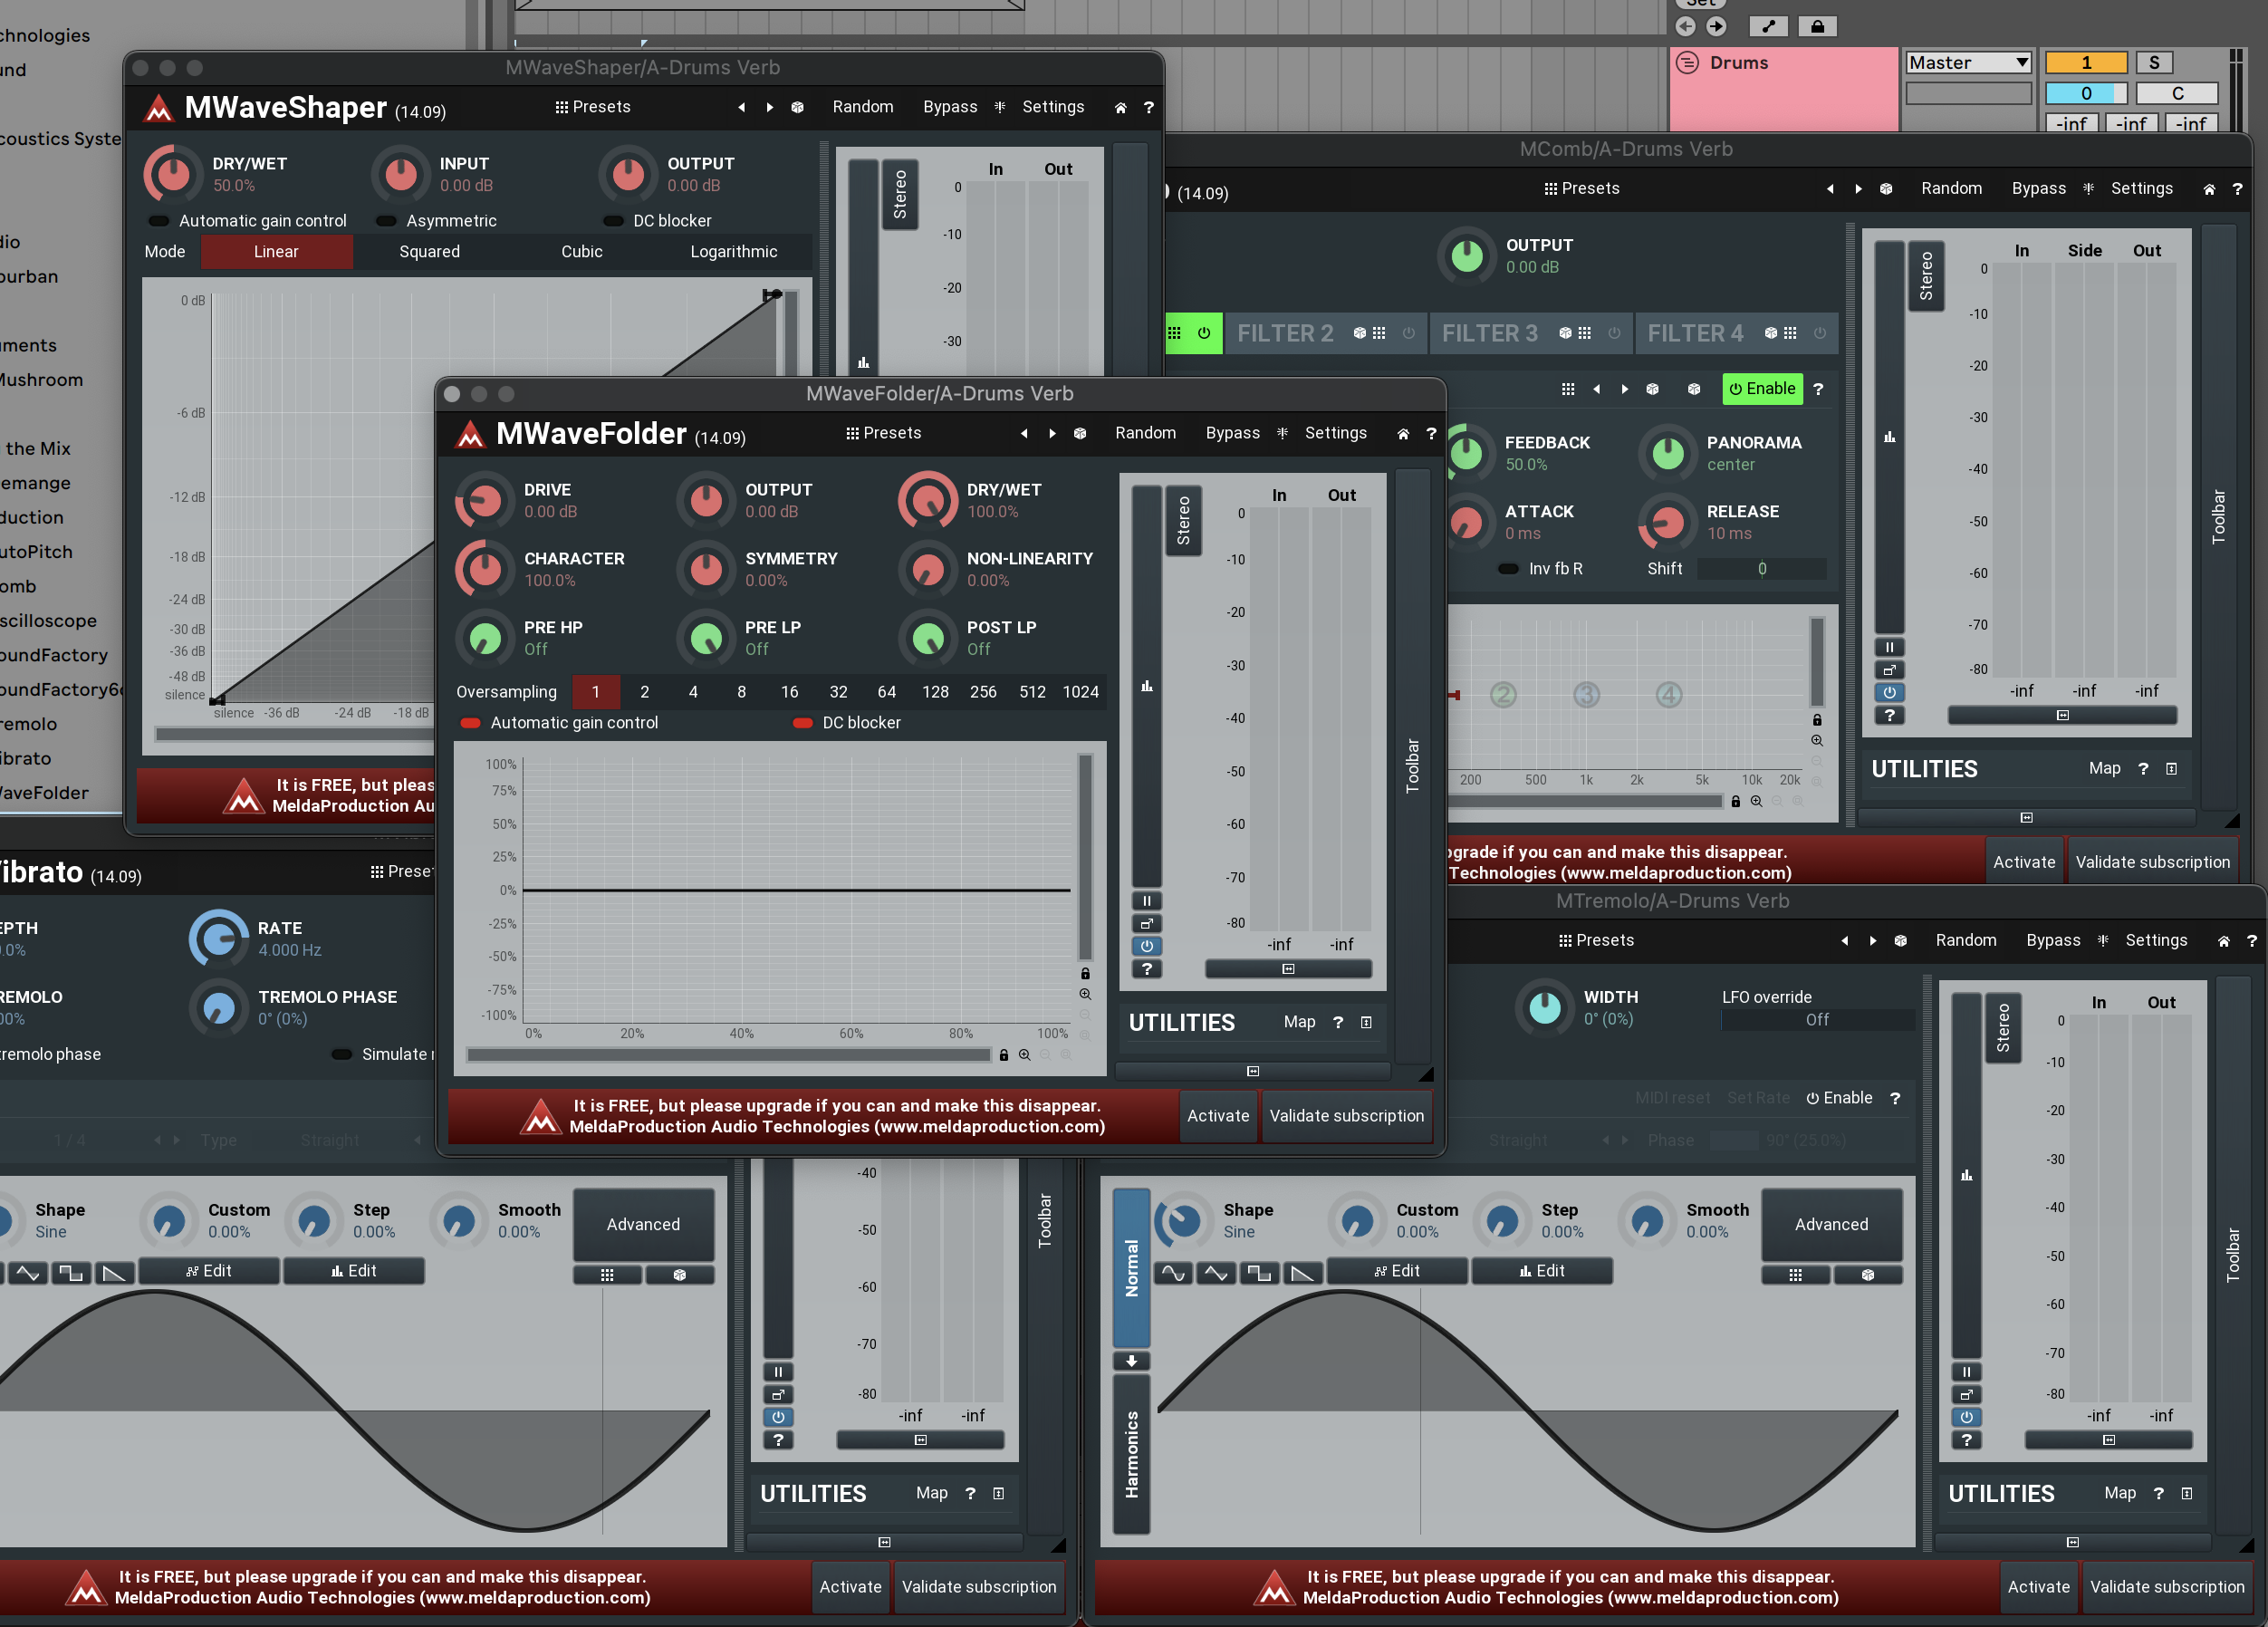This screenshot has width=2268, height=1627.
Task: Select the Normal tab in MTremolo LFO
Action: [x=1132, y=1269]
